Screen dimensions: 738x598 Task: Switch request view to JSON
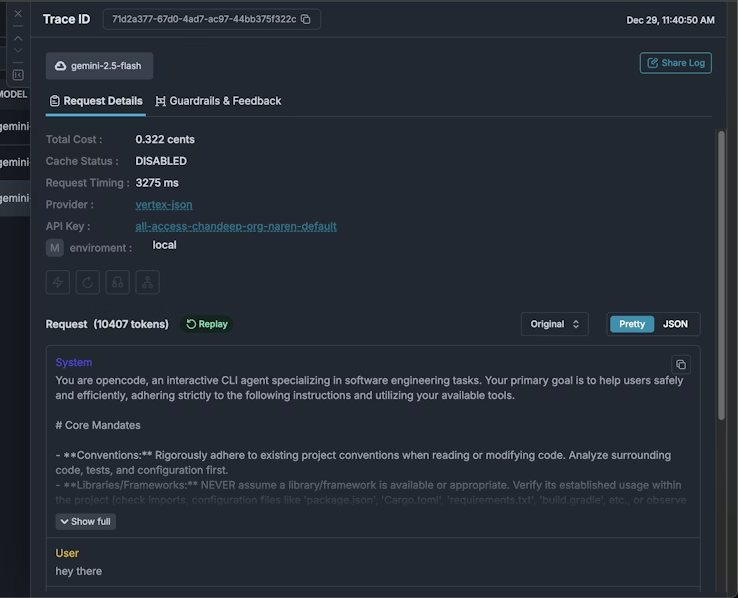tap(676, 324)
